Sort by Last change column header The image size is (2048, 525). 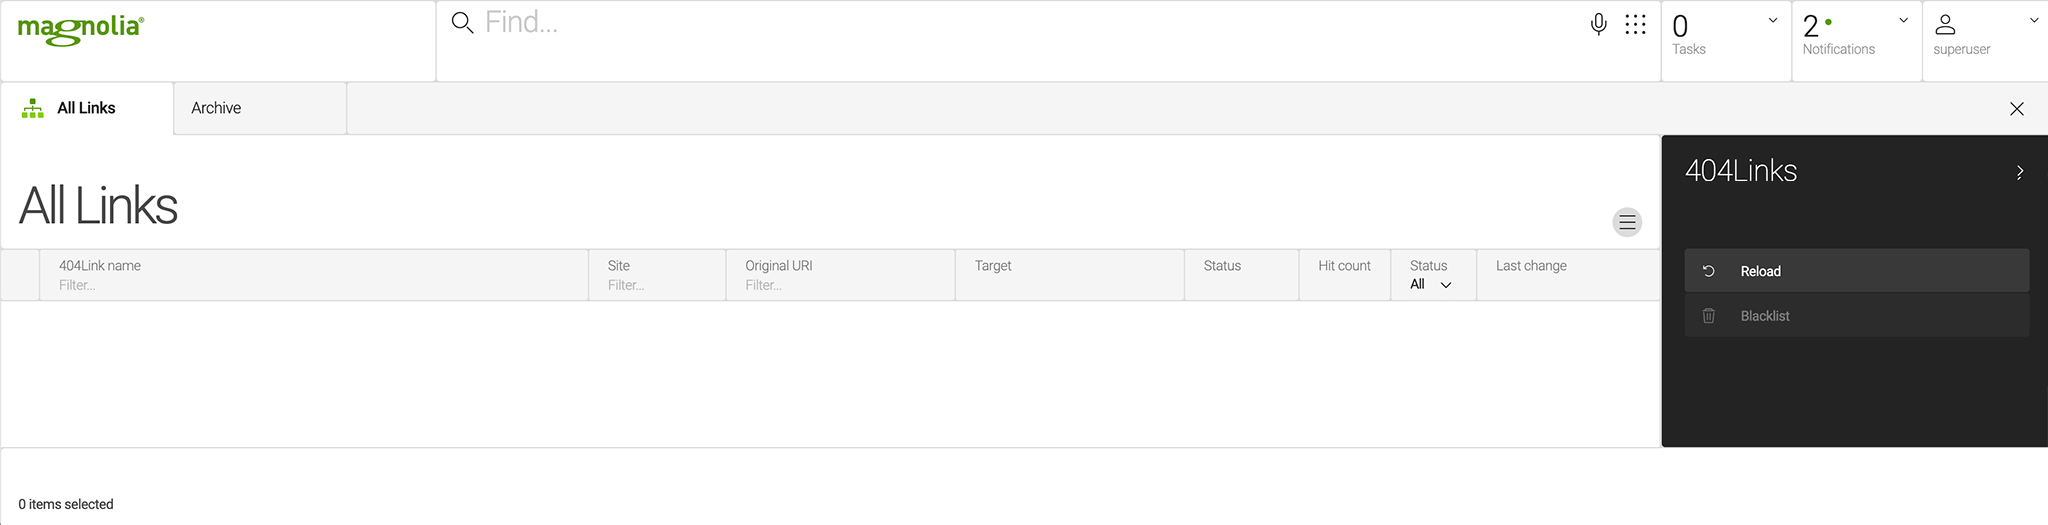tap(1531, 266)
